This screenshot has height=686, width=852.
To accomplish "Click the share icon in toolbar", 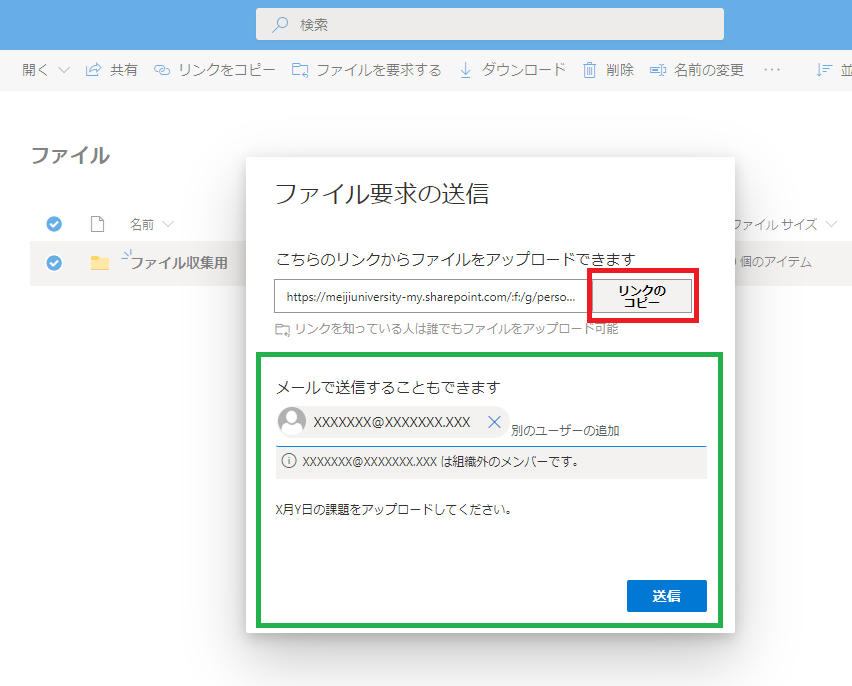I will click(94, 70).
